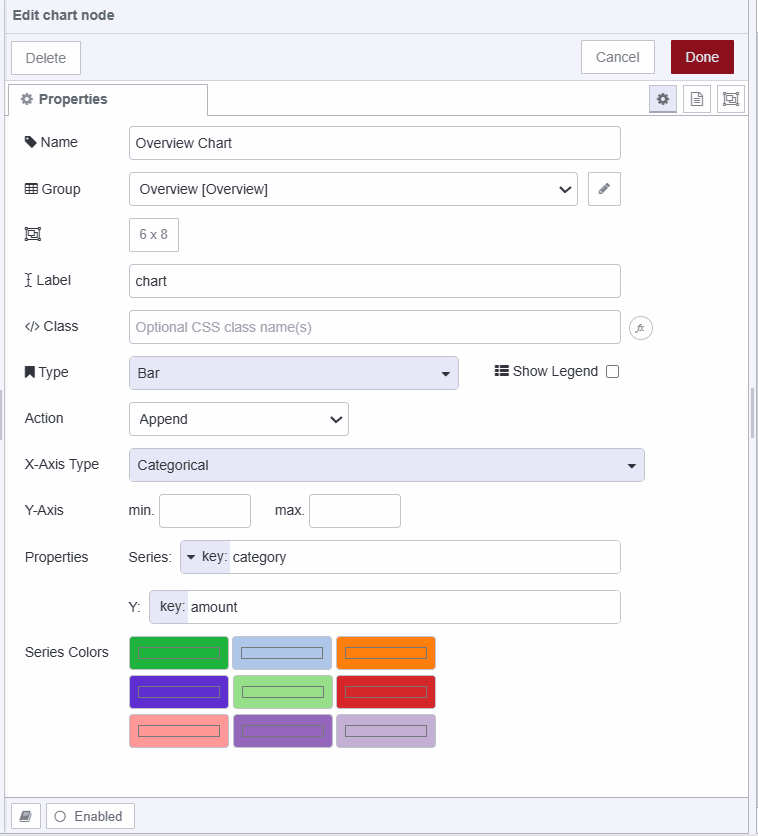Edit the Overview group with the pencil icon

(604, 189)
